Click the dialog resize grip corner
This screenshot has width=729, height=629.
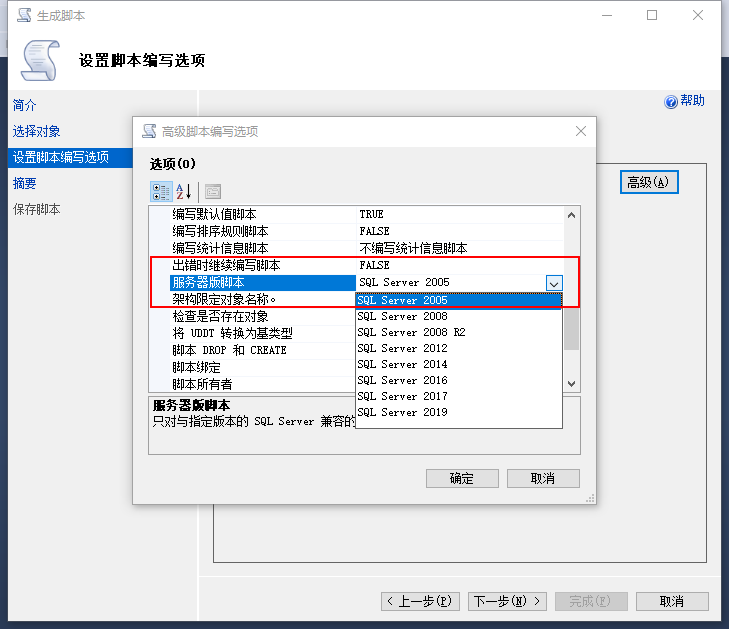pos(590,499)
